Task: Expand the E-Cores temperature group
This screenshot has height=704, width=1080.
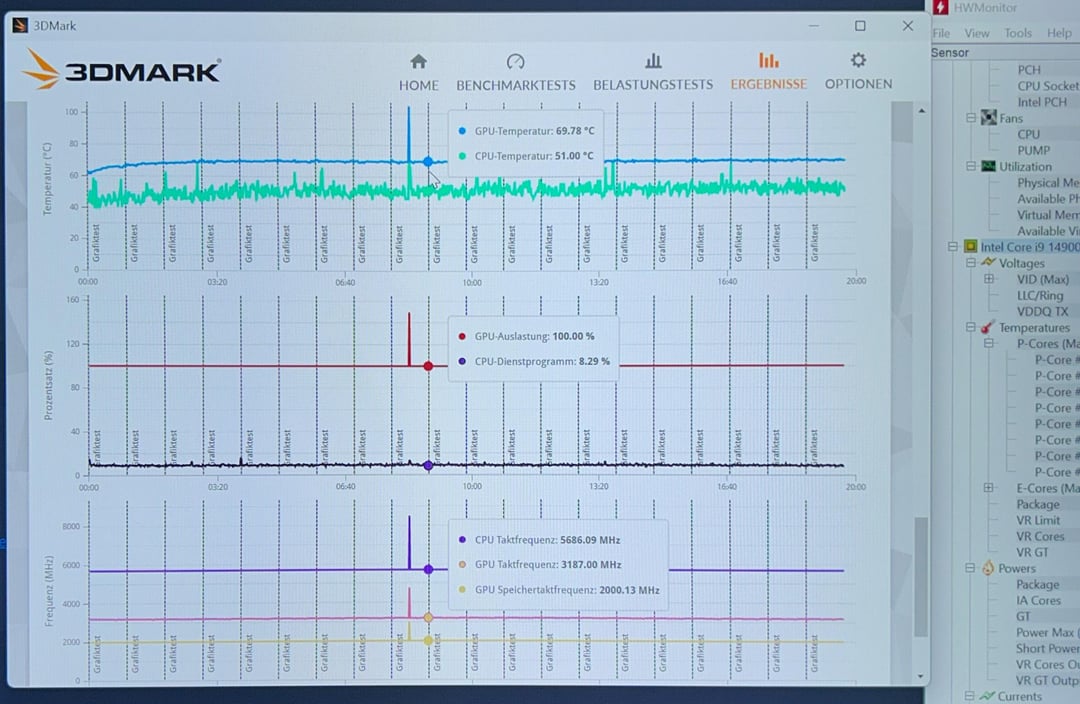Action: (x=989, y=488)
